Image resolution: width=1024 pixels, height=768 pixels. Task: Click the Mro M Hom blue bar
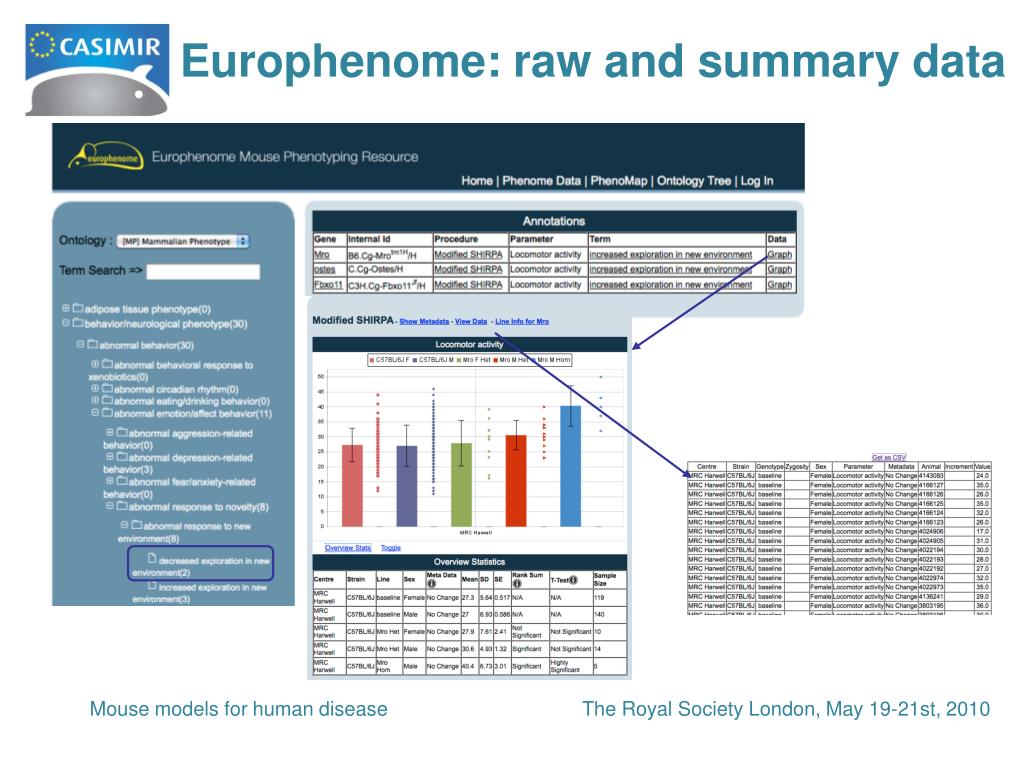point(571,466)
